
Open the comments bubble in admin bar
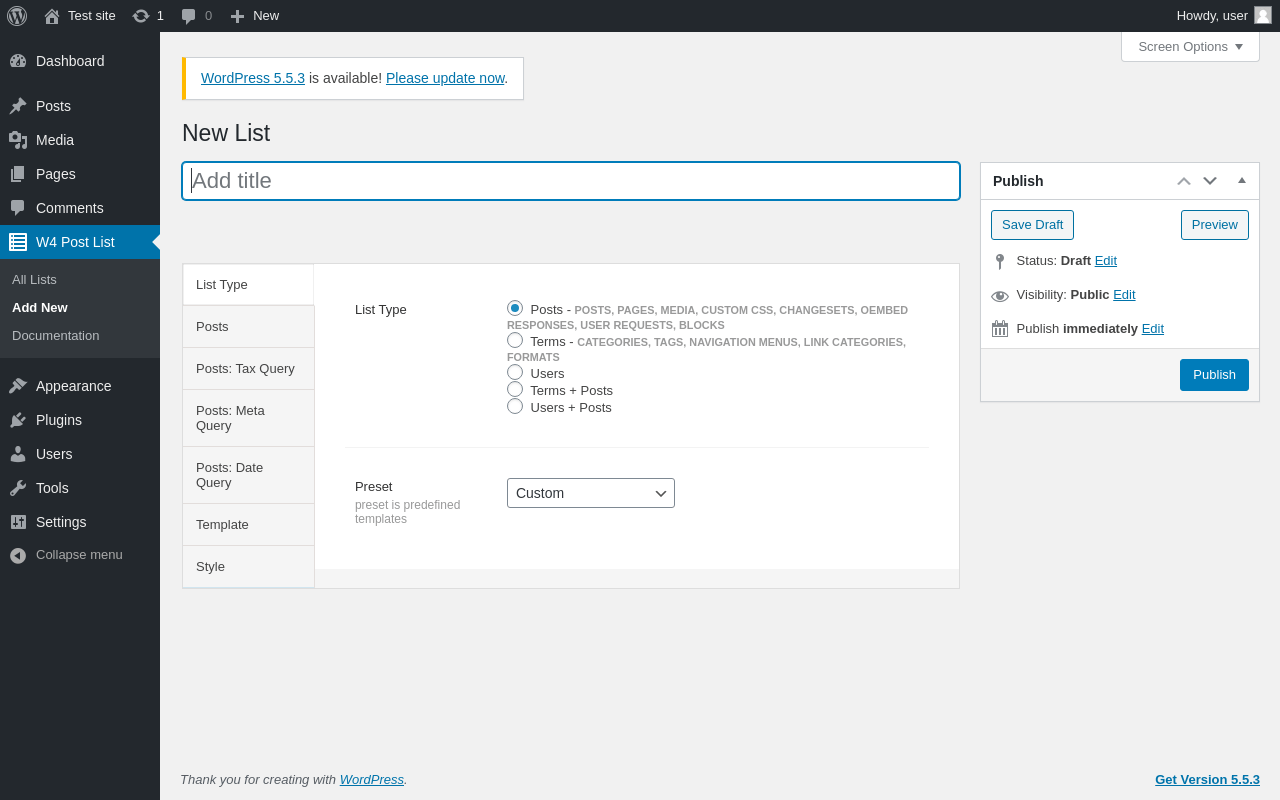[x=188, y=16]
